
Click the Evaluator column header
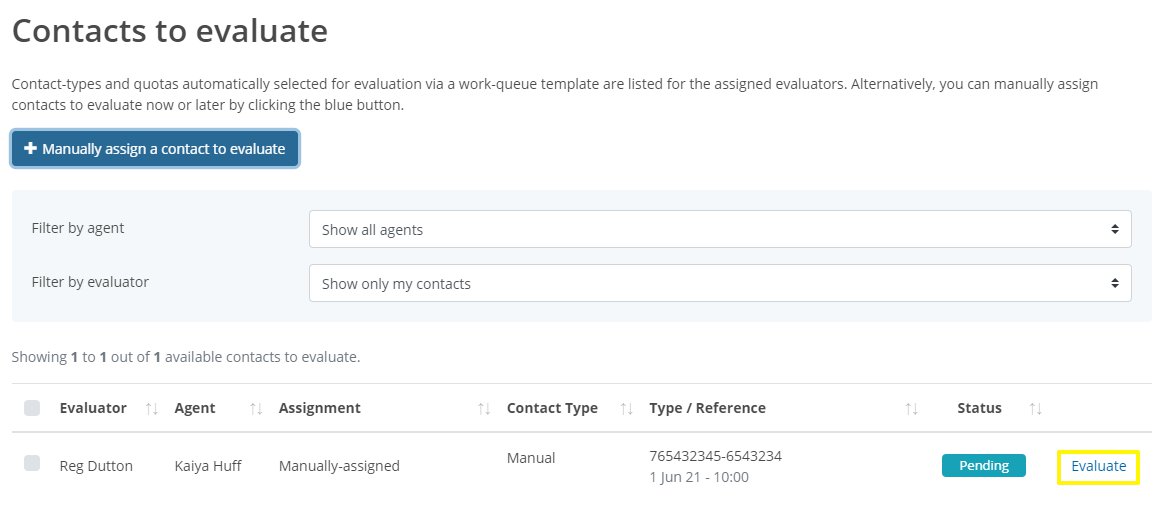(93, 408)
